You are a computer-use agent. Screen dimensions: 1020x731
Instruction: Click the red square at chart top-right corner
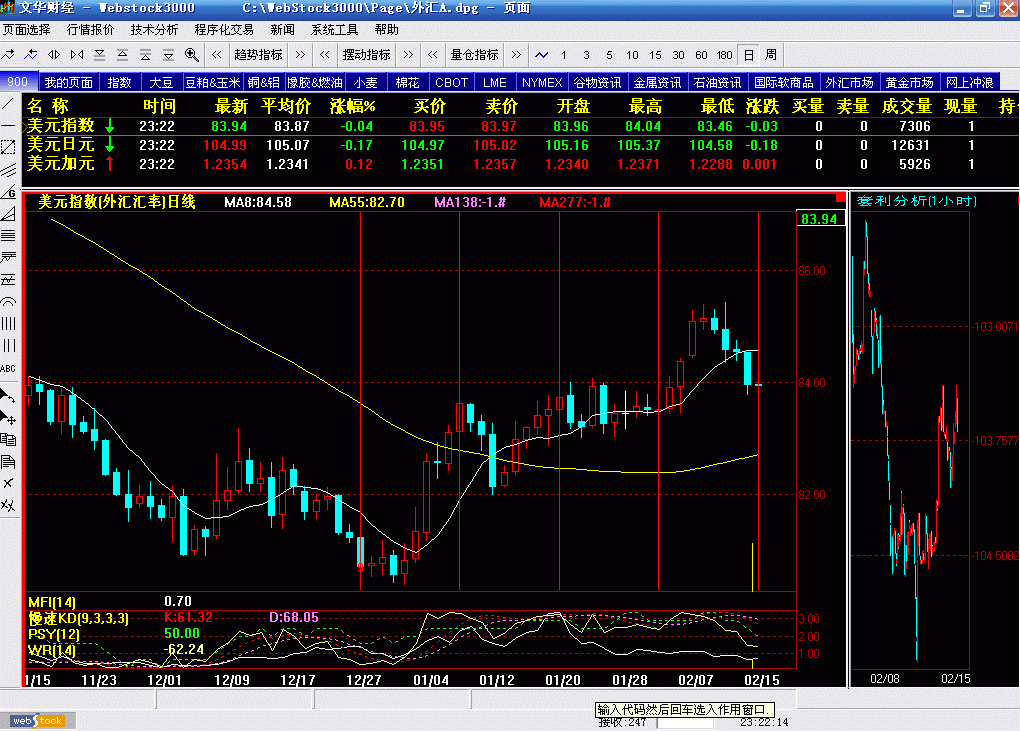click(840, 197)
